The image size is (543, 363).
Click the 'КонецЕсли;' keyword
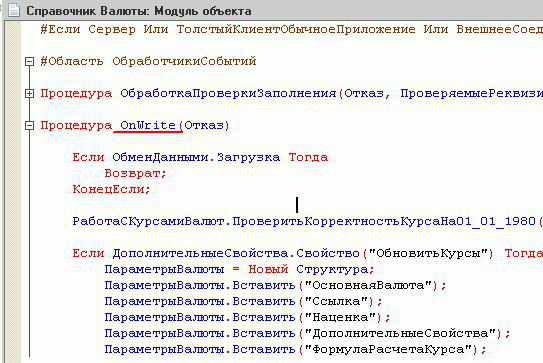tap(111, 189)
